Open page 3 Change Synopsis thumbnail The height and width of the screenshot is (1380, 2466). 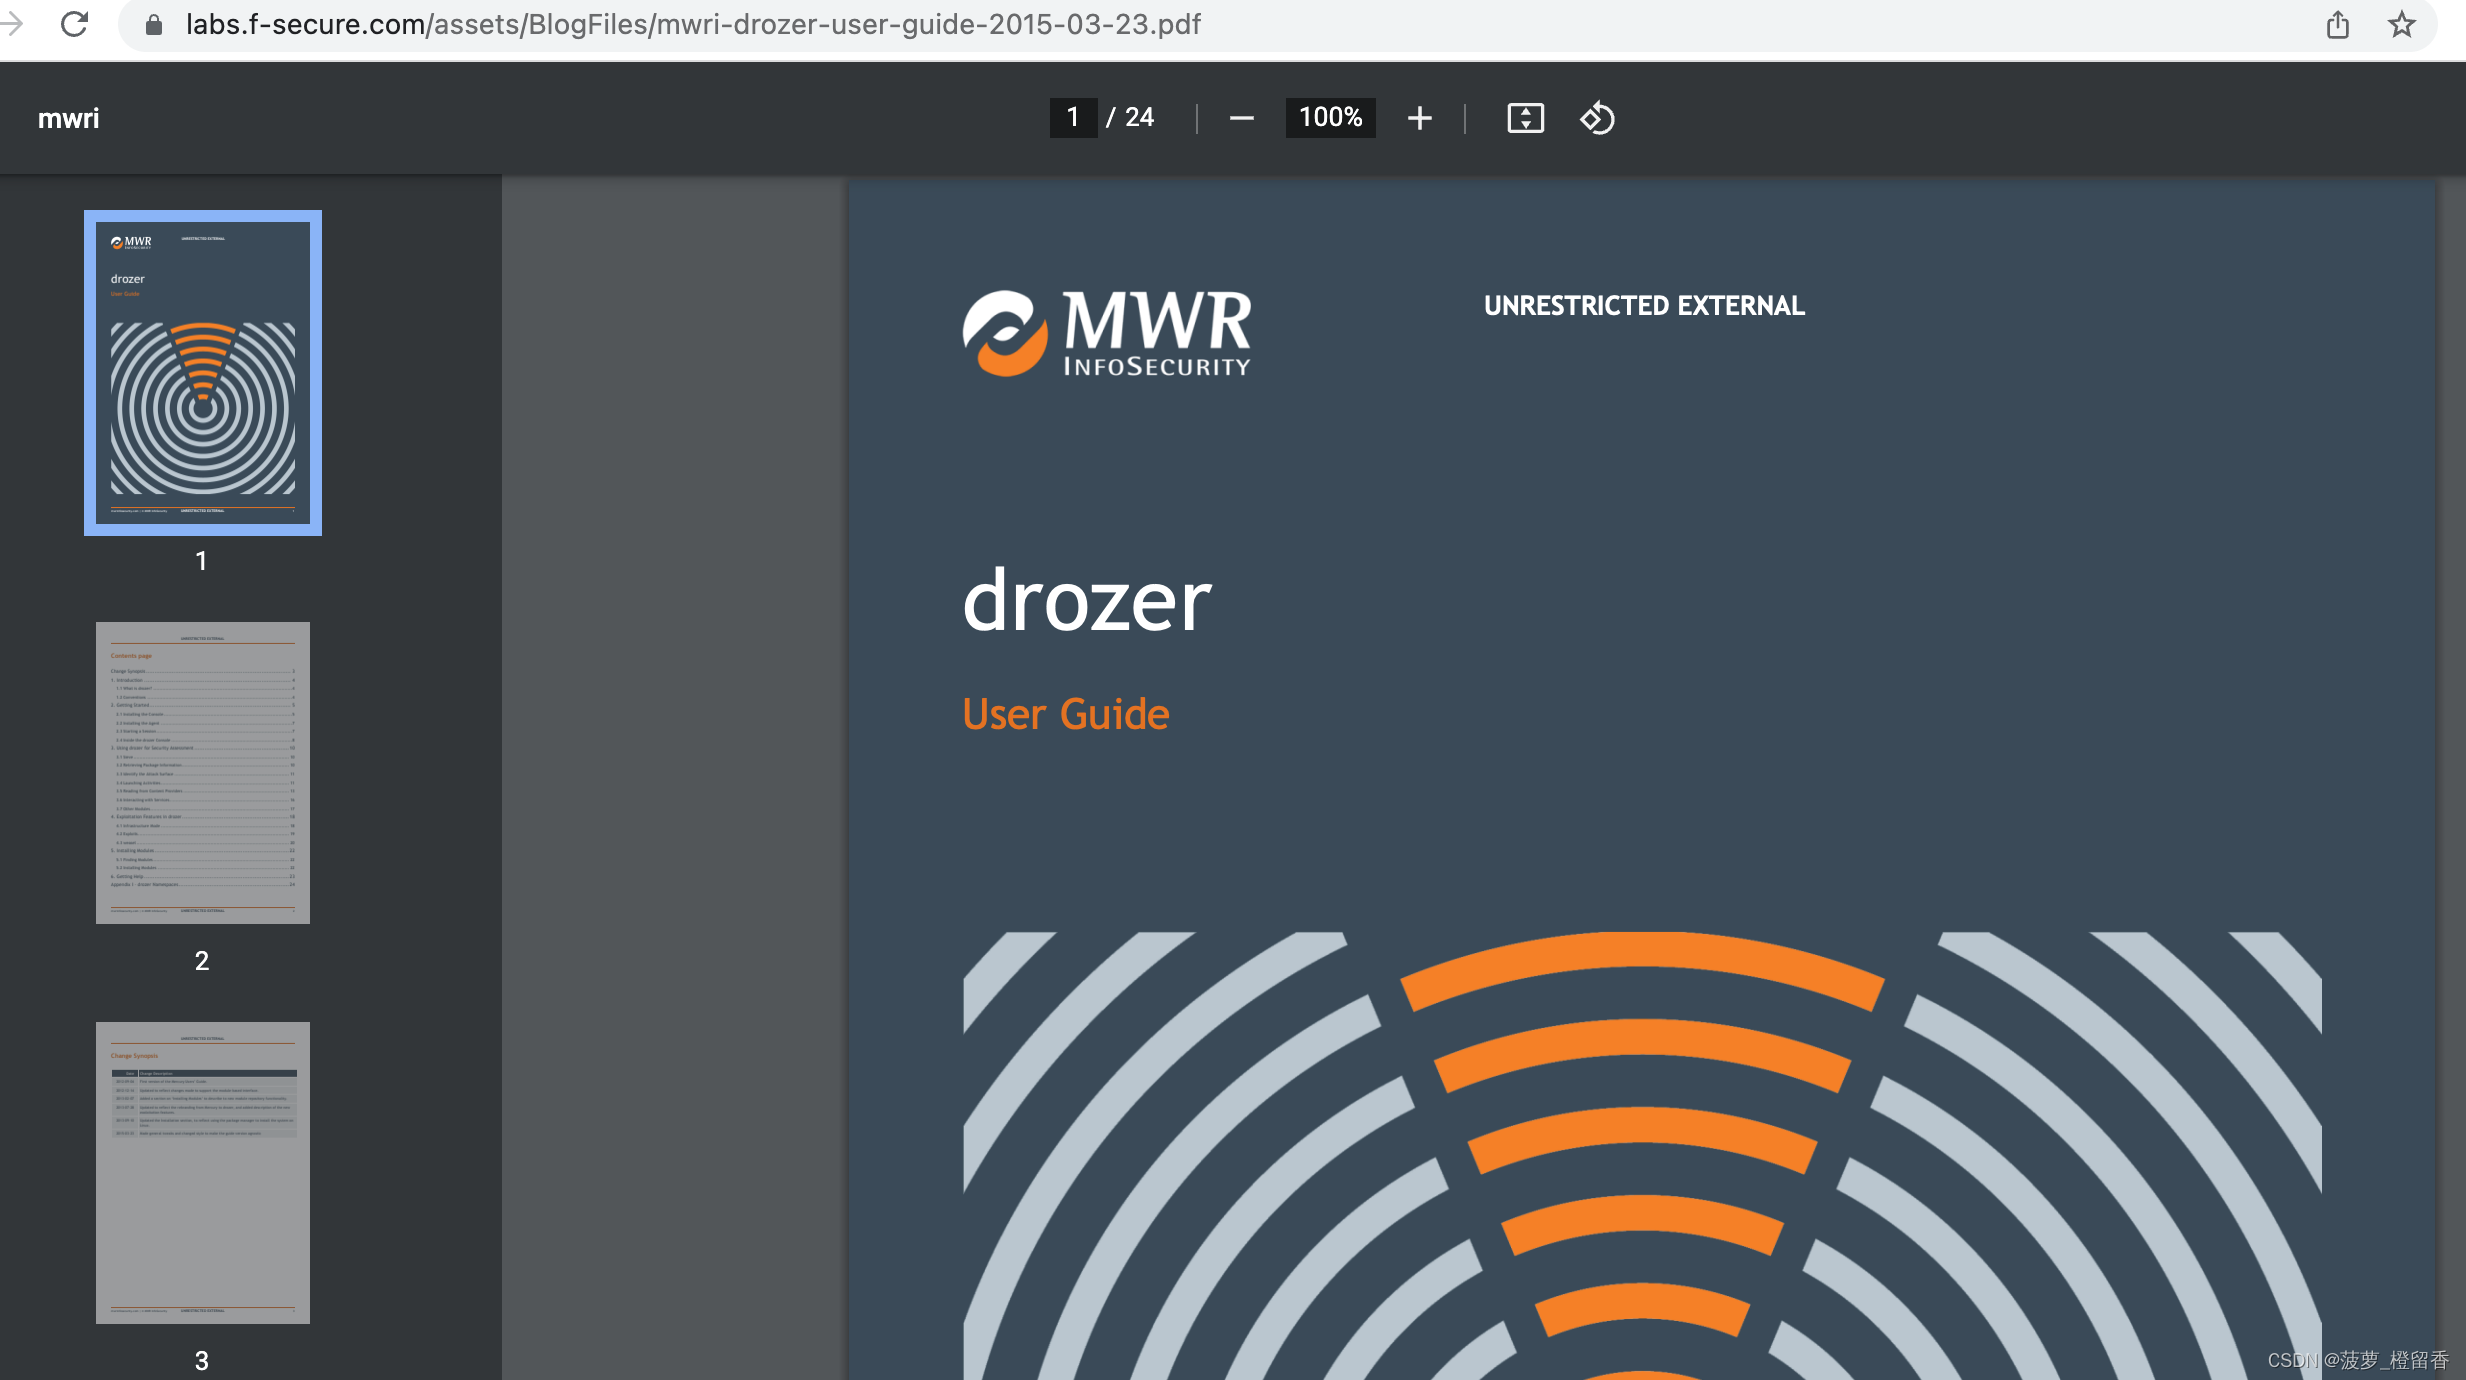coord(203,1172)
